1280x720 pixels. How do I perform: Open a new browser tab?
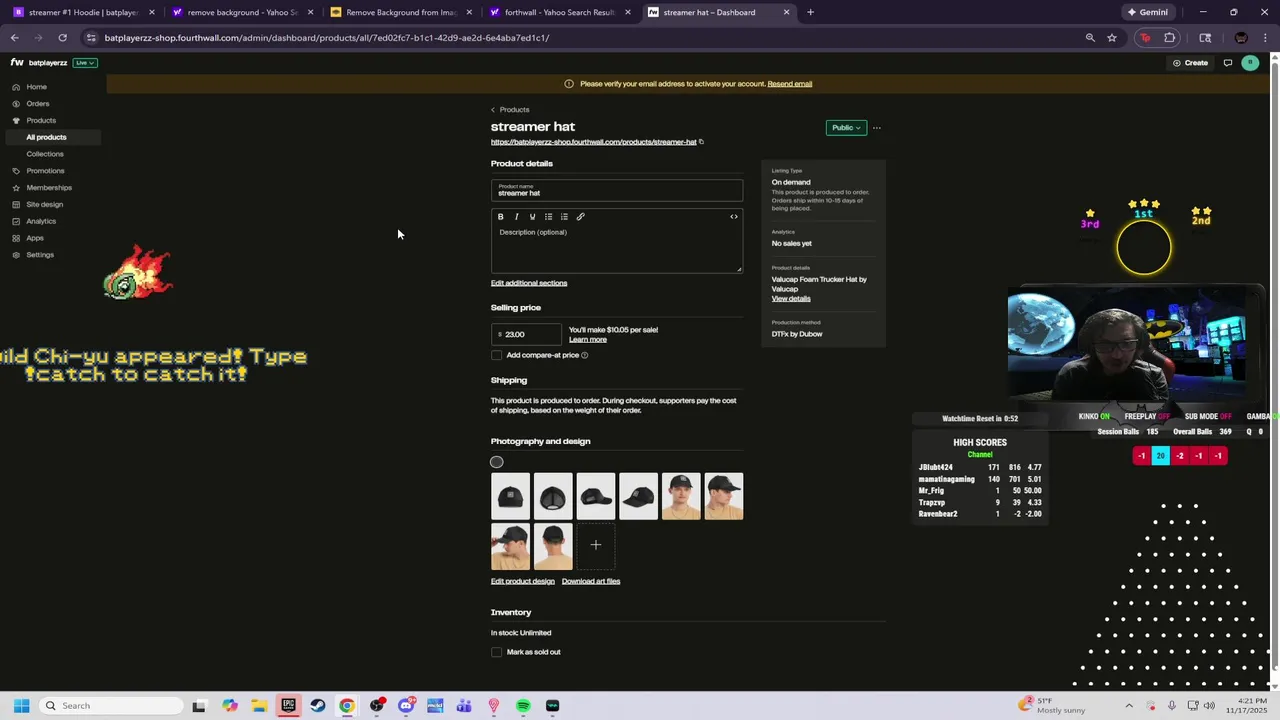pos(810,12)
